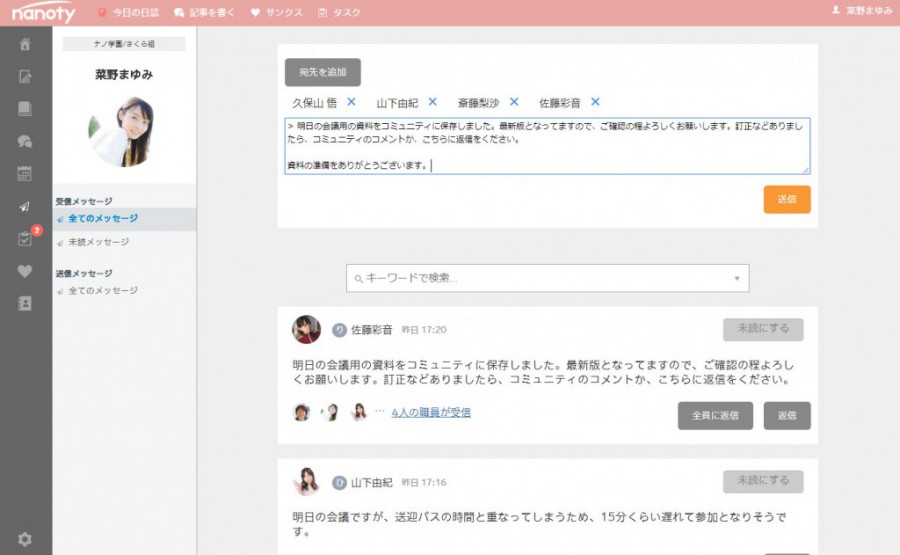Open the settings gear at sidebar bottom
This screenshot has width=900, height=555.
(25, 539)
